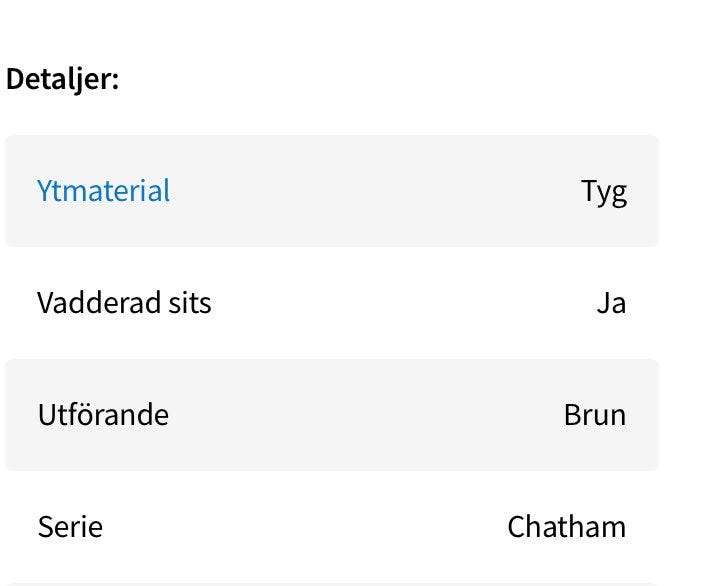Open the Ytmaterial link
The width and height of the screenshot is (707, 586).
point(103,191)
